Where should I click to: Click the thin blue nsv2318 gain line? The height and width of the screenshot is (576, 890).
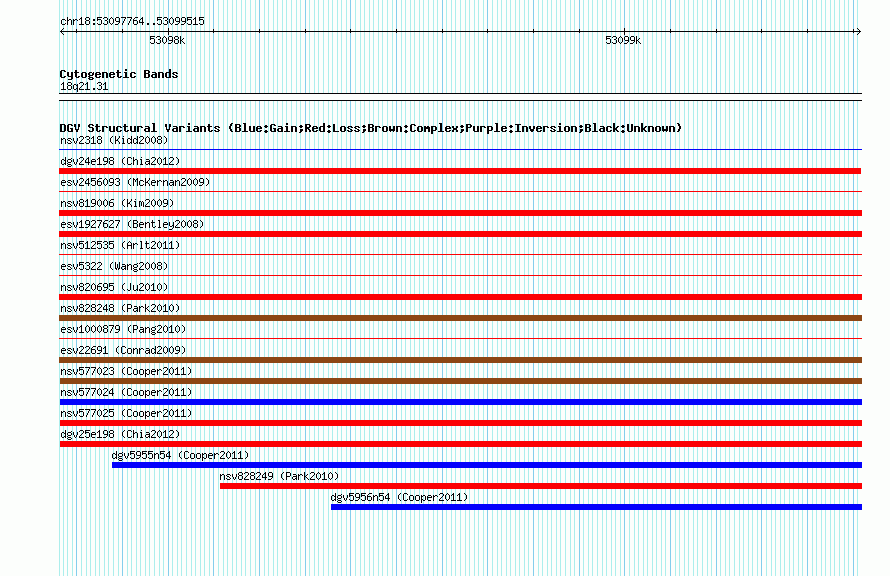pyautogui.click(x=460, y=150)
